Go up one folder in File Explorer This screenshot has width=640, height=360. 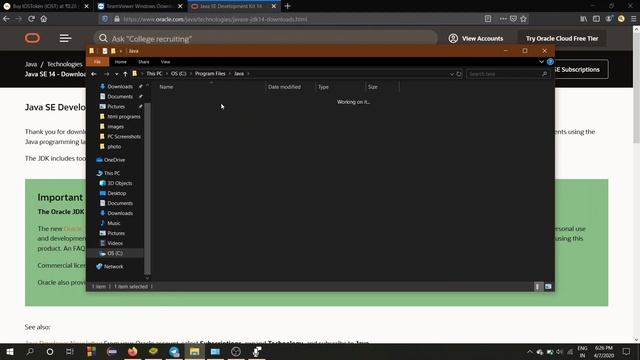coord(125,74)
